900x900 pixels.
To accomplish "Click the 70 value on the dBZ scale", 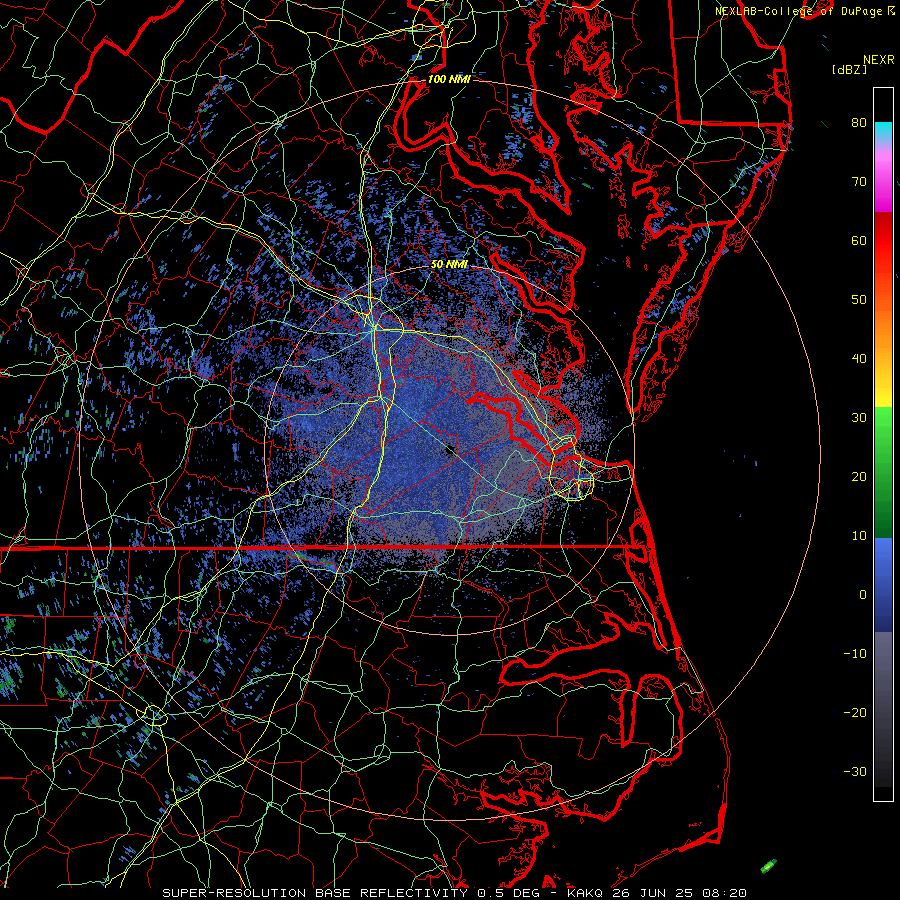I will (x=859, y=181).
